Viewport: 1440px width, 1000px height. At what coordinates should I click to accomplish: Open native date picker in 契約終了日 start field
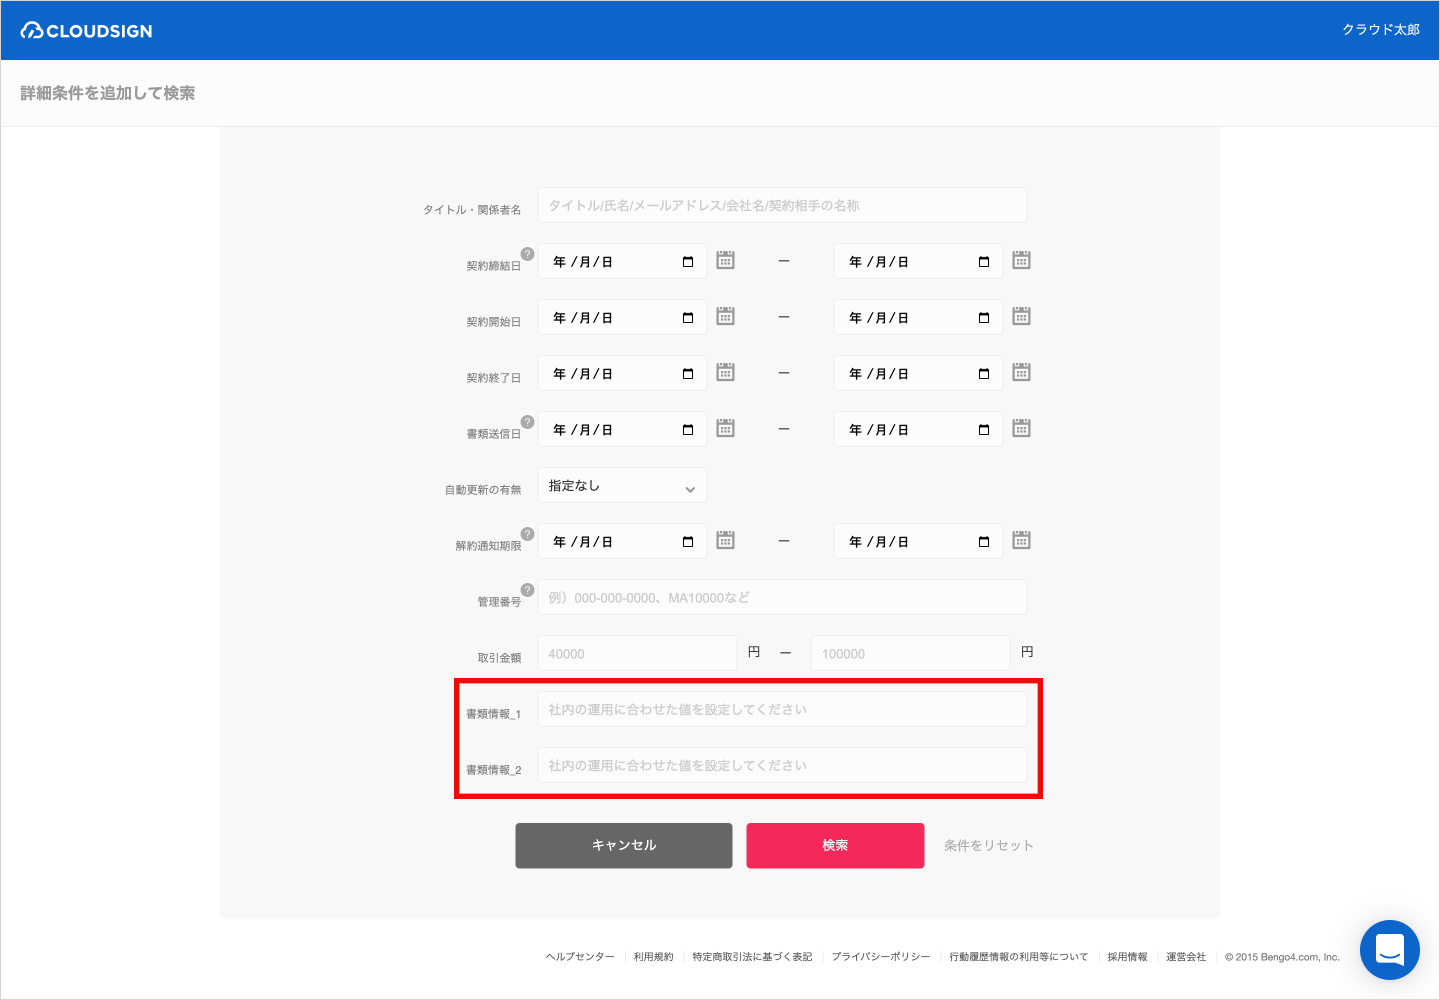coord(688,374)
